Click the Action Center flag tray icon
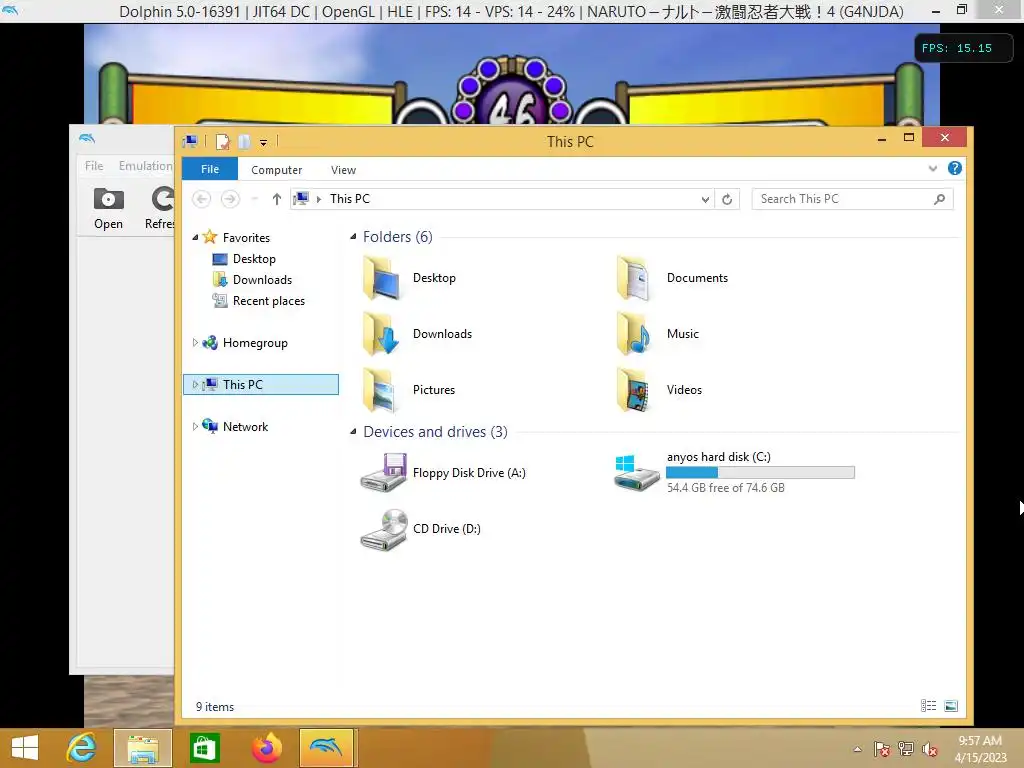Image resolution: width=1024 pixels, height=768 pixels. tap(882, 749)
